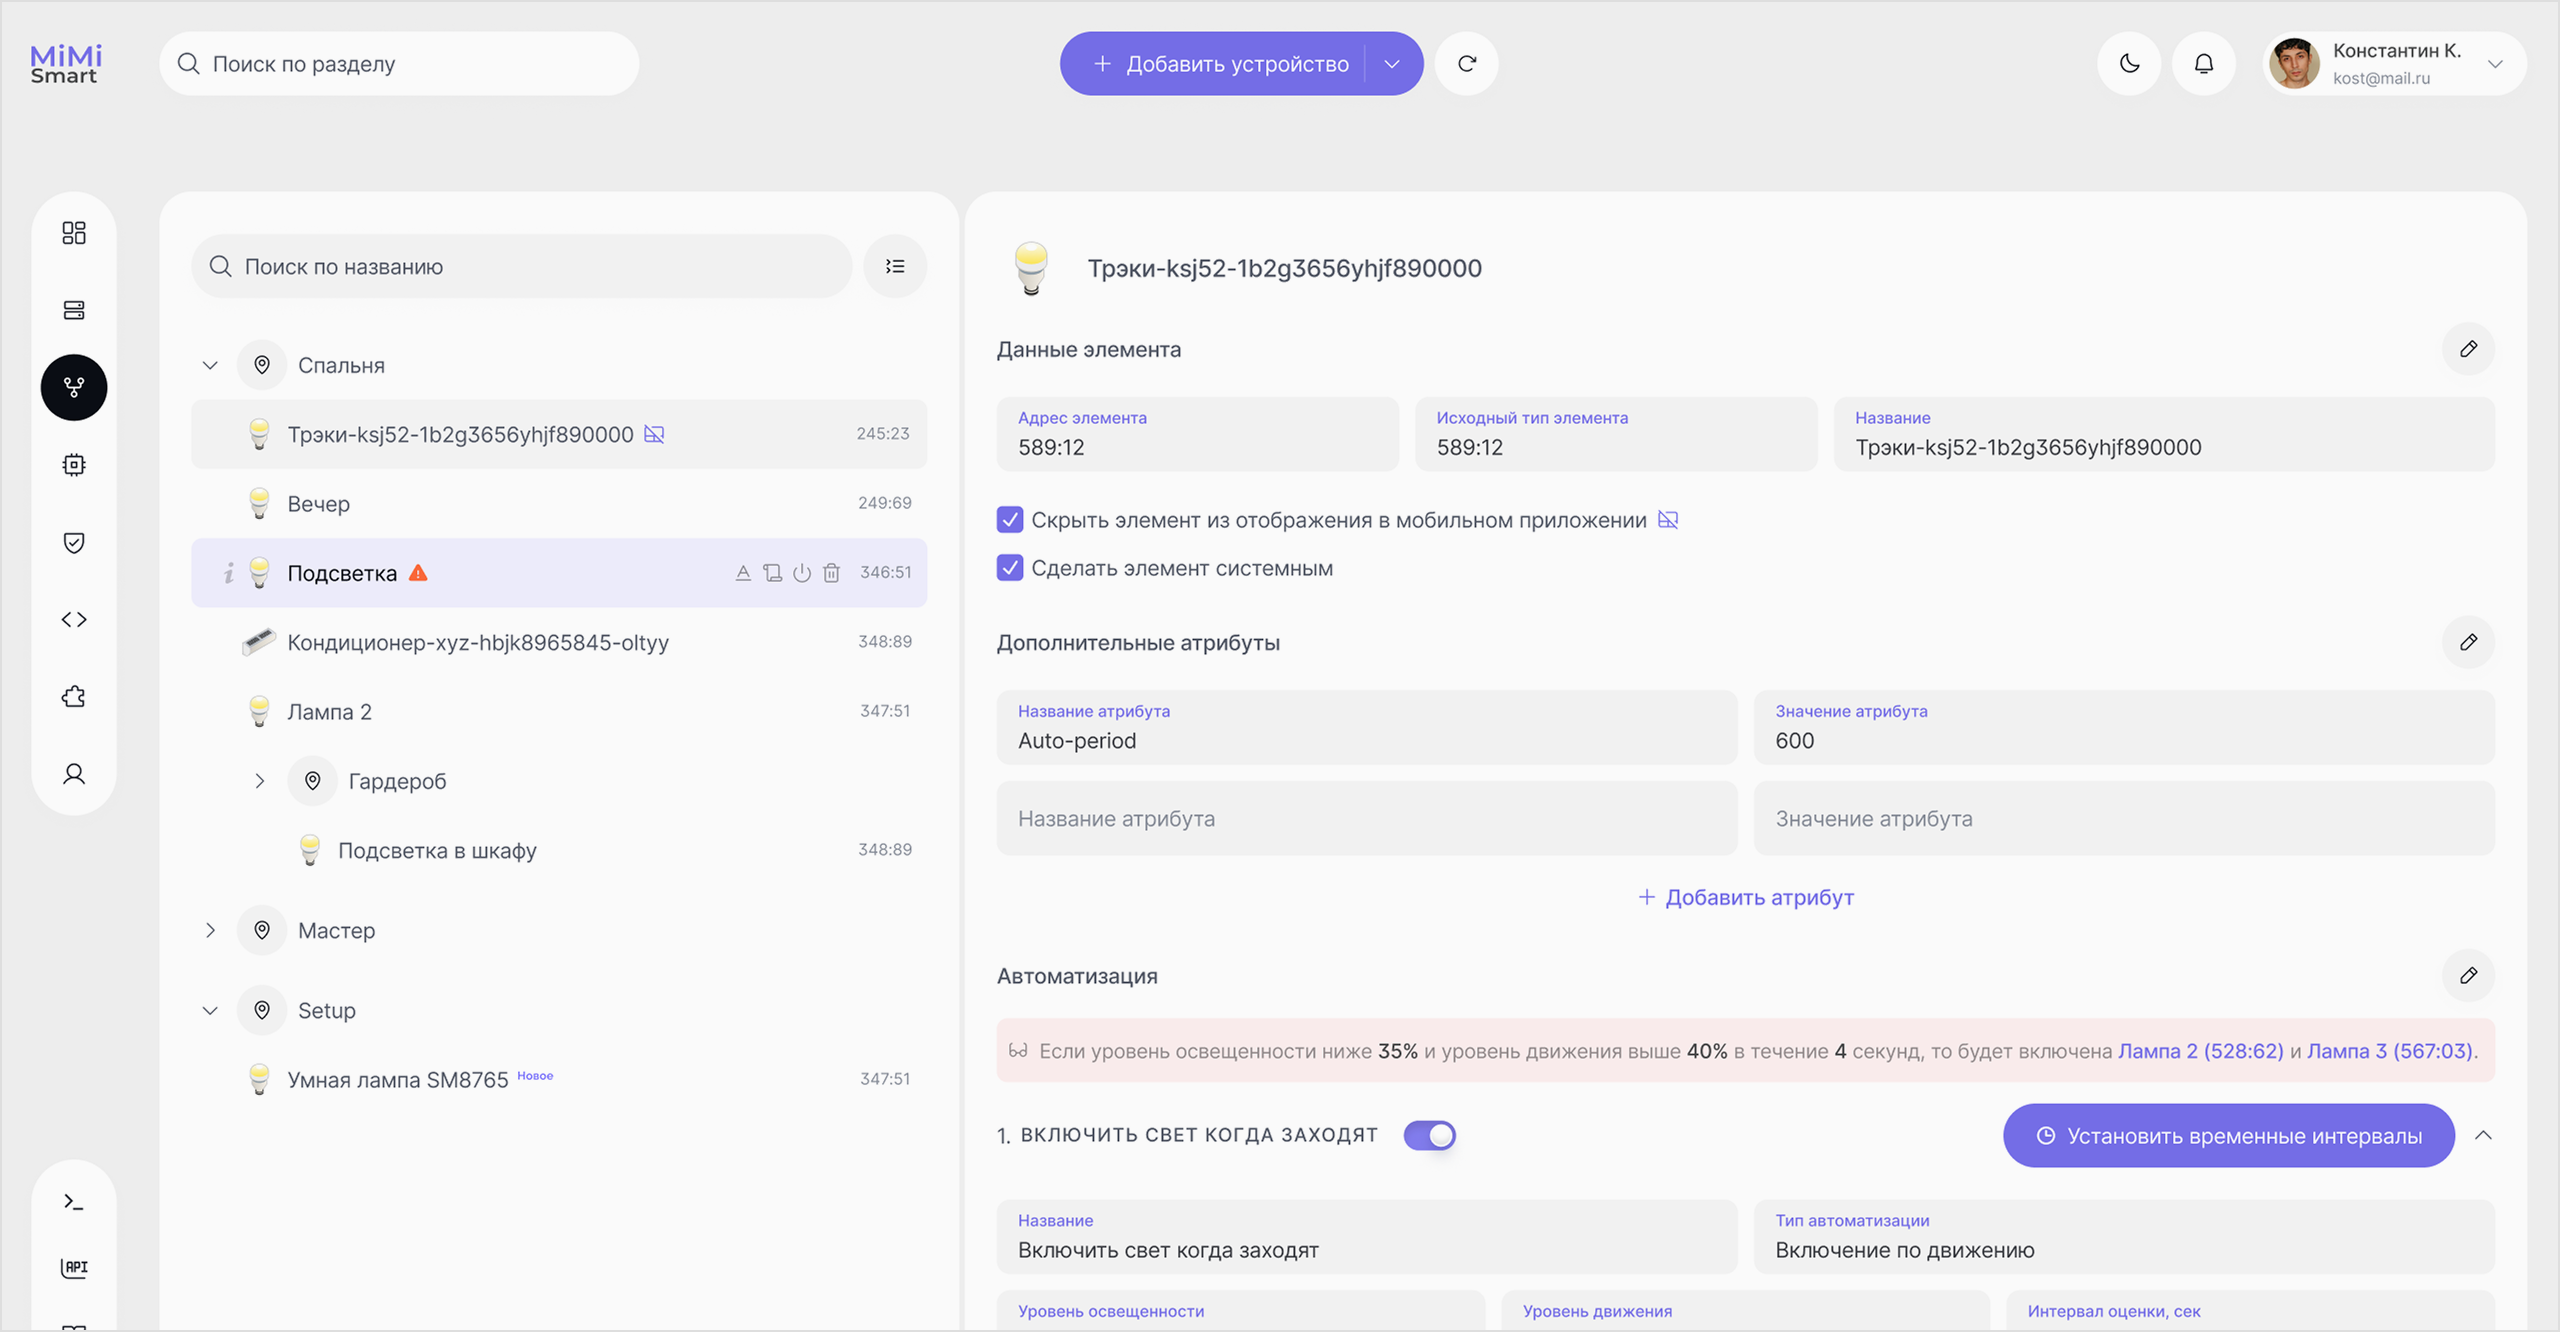Open the puzzle plugin sidebar icon

point(74,696)
